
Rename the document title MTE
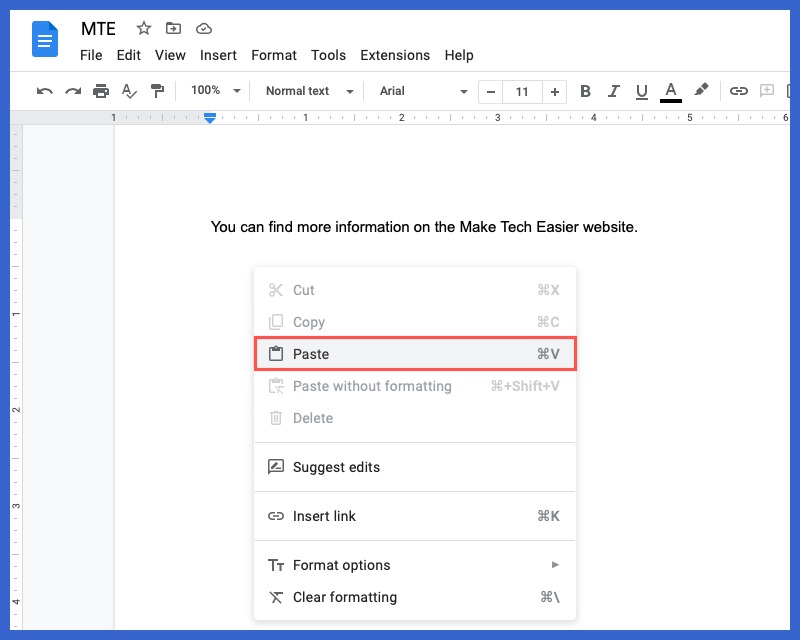coord(97,28)
